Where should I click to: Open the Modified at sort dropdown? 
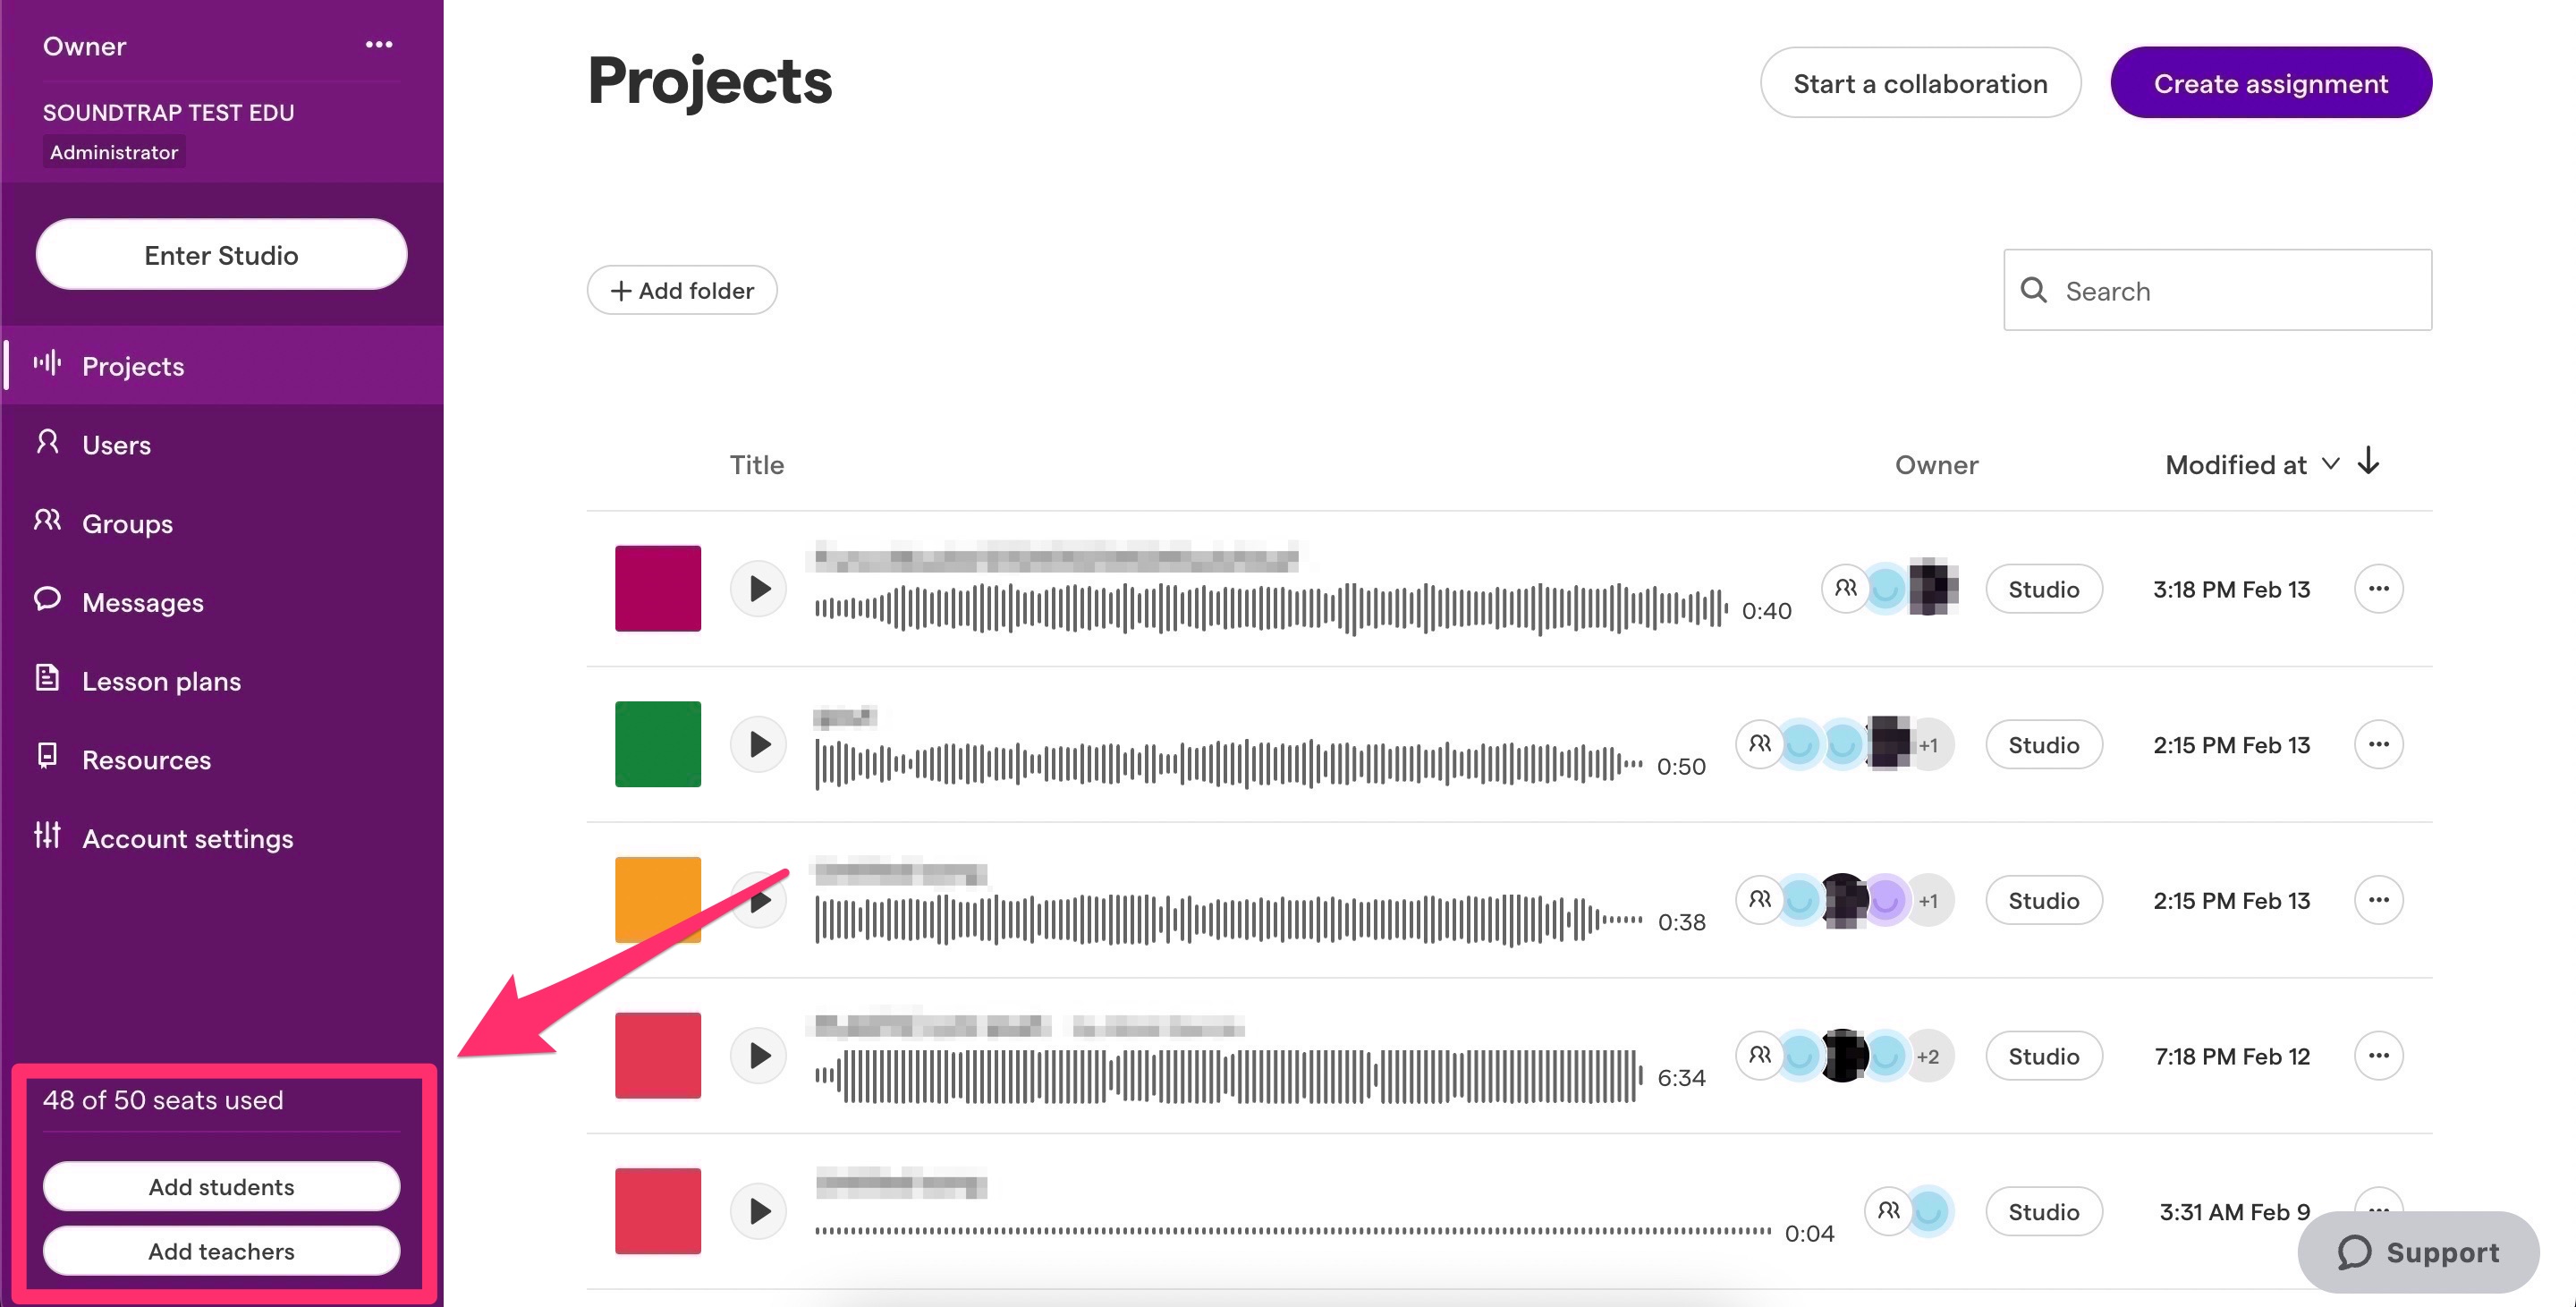point(2251,464)
